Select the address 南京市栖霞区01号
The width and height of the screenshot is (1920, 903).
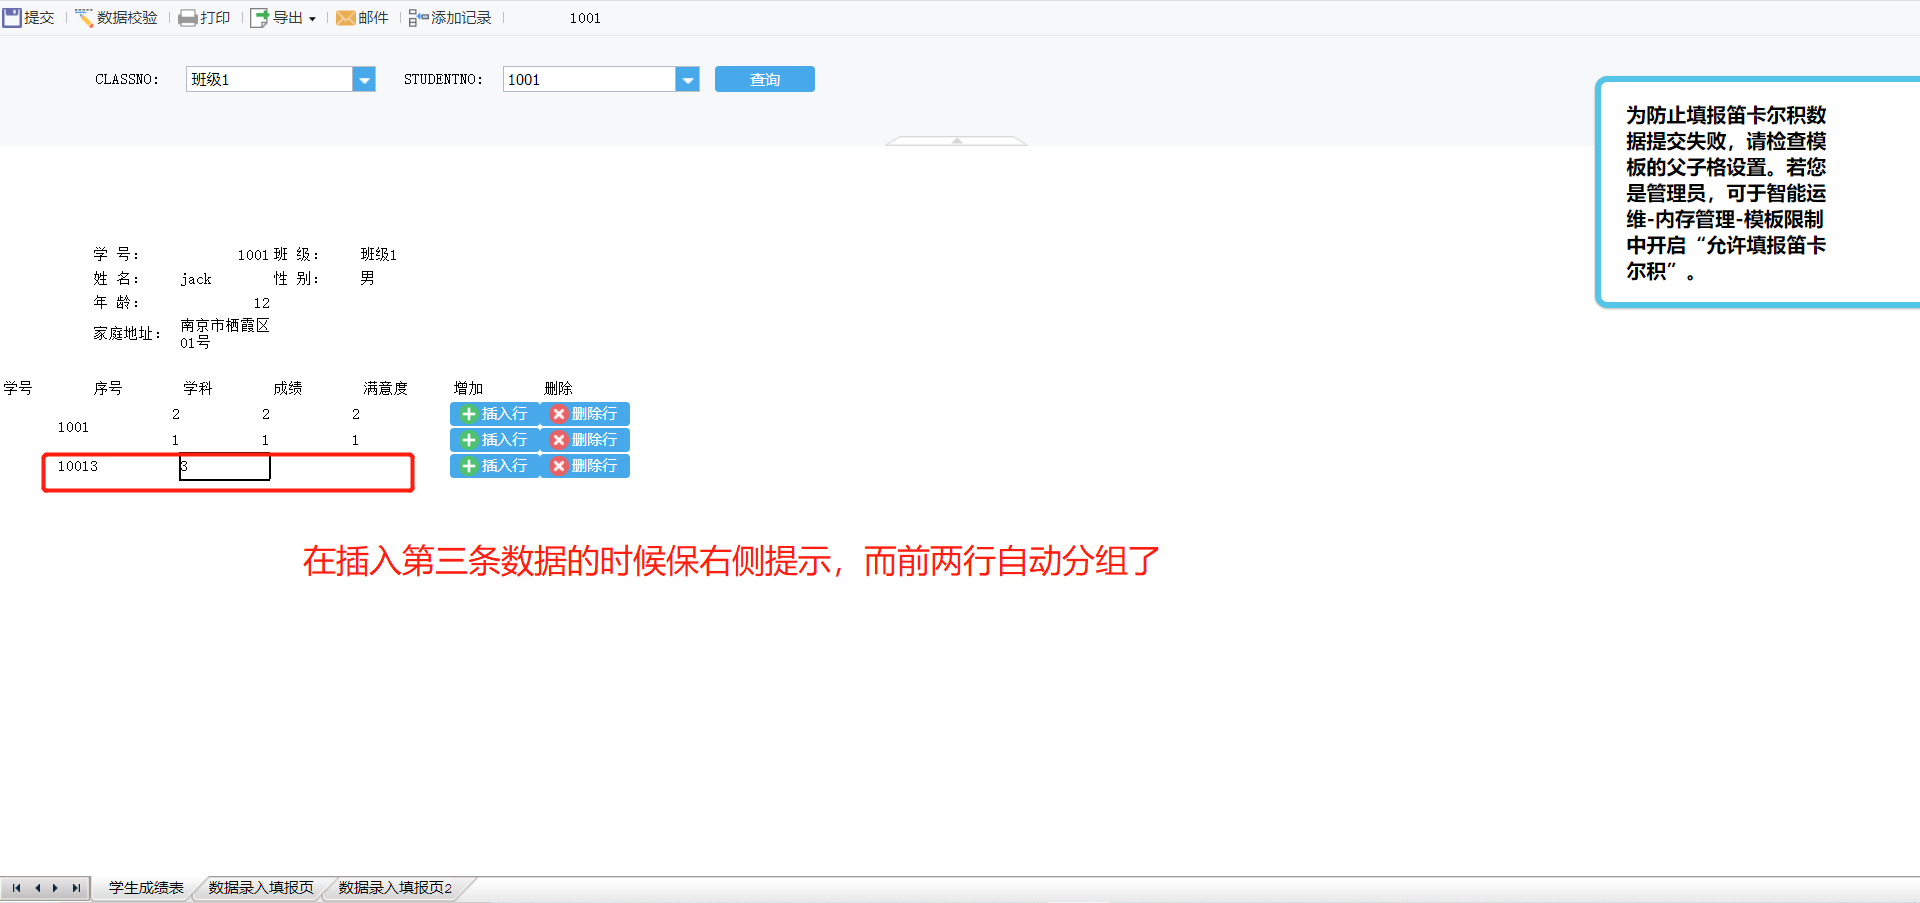[x=225, y=334]
